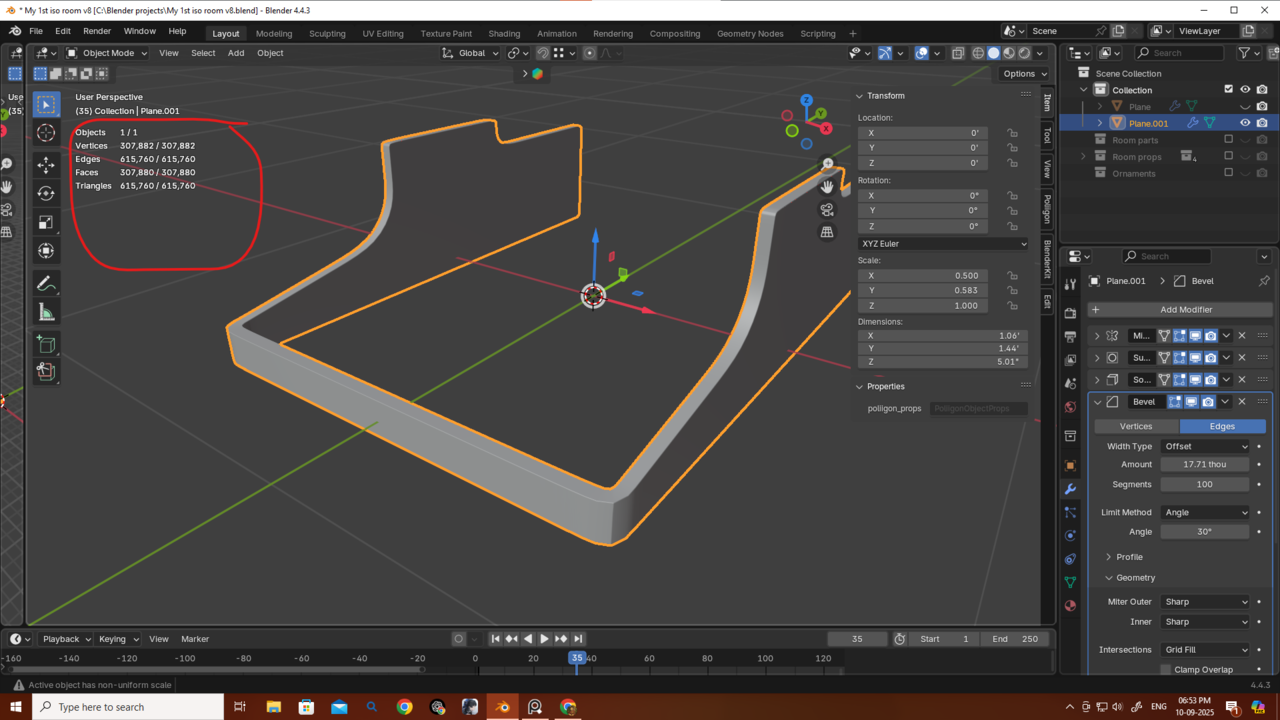
Task: Pick the Add Cube tool
Action: [46, 344]
